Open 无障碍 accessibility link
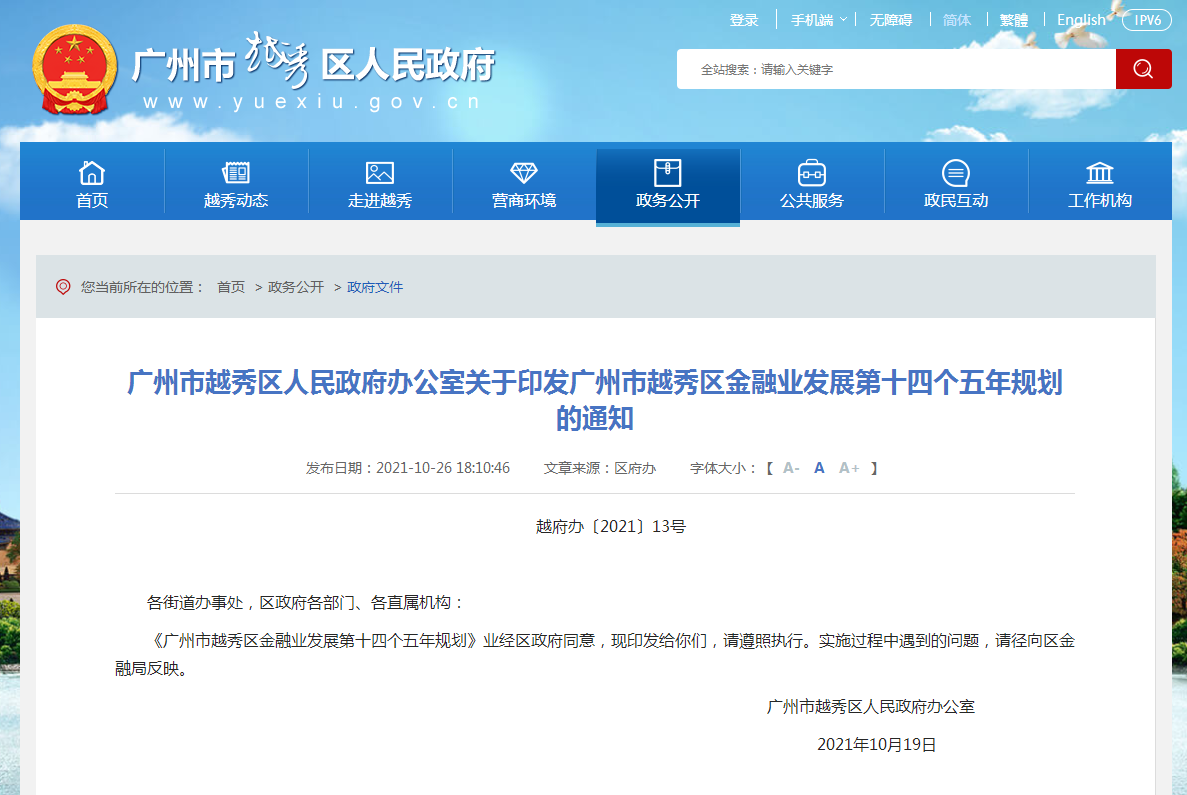 [x=890, y=20]
